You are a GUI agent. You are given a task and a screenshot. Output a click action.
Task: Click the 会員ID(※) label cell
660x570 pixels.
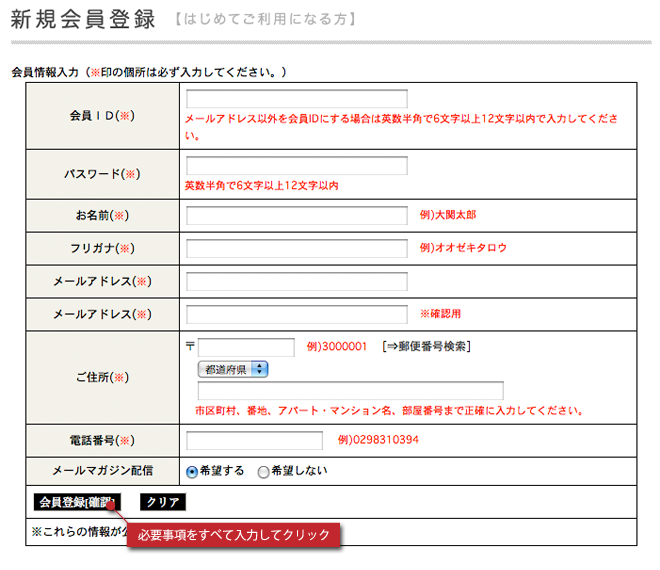pyautogui.click(x=103, y=116)
